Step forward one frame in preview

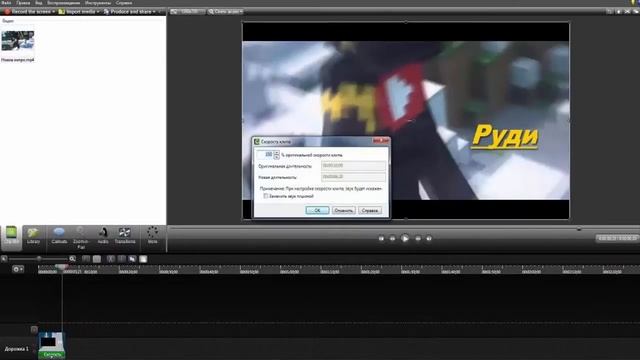(x=418, y=238)
